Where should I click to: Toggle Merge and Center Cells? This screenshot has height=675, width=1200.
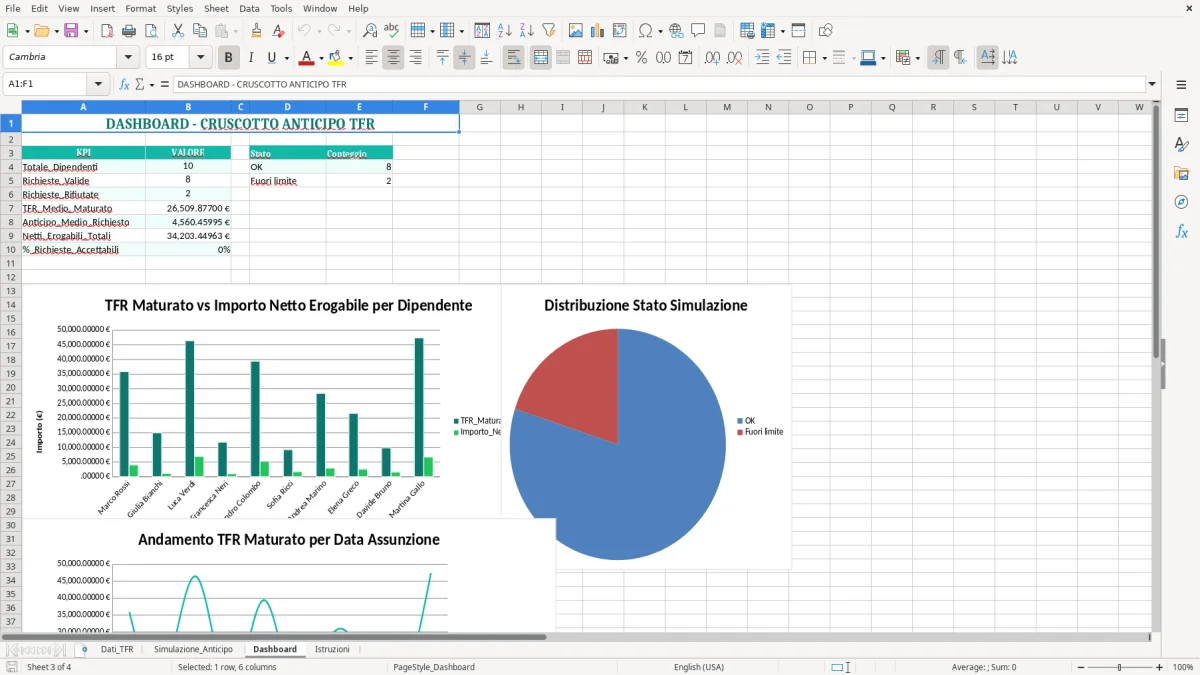[541, 58]
